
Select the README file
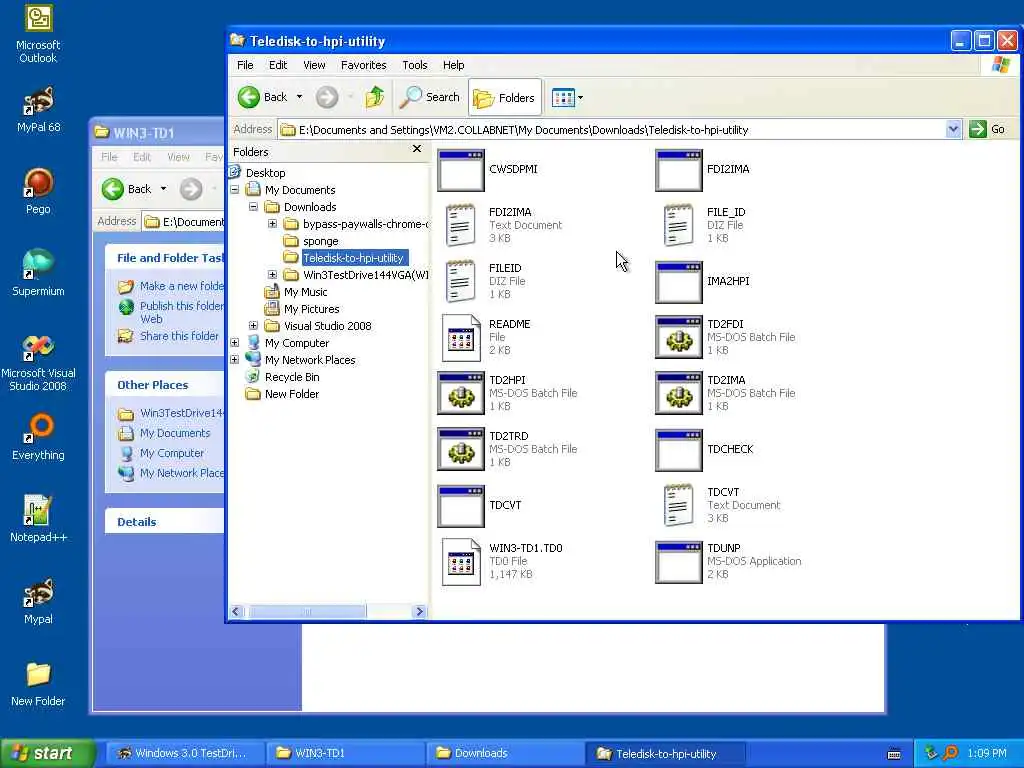(486, 338)
